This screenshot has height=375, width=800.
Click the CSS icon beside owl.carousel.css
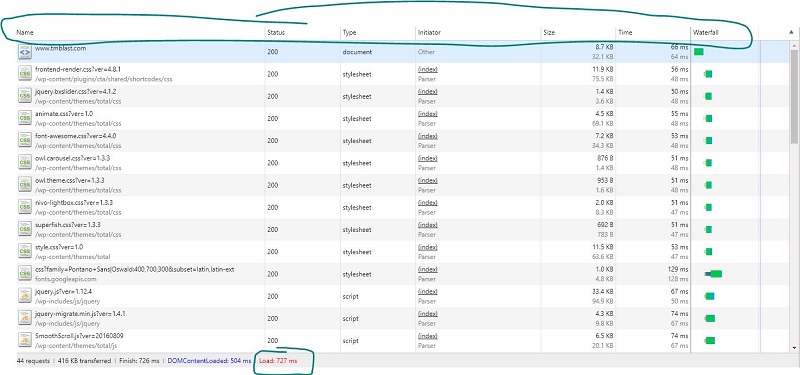pyautogui.click(x=24, y=163)
